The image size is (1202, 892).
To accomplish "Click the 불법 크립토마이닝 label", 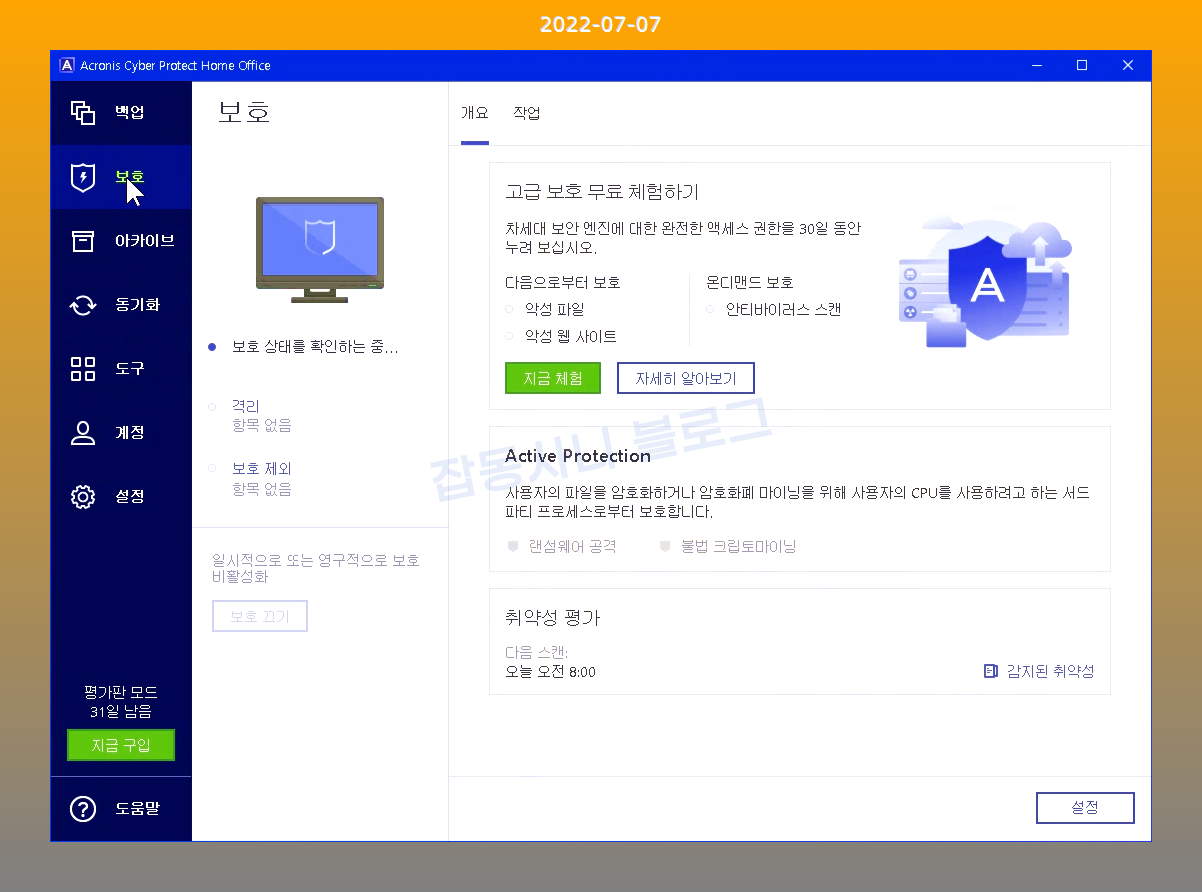I will pos(739,547).
